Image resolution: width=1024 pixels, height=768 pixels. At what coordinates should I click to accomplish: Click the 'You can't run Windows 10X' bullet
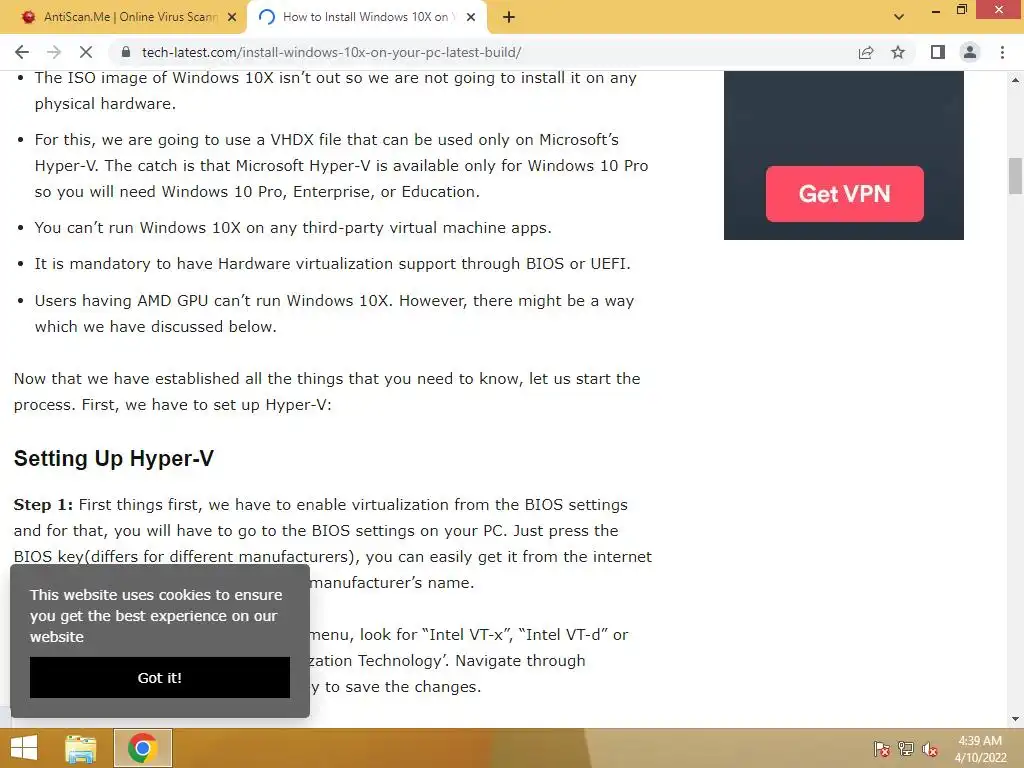tap(293, 228)
